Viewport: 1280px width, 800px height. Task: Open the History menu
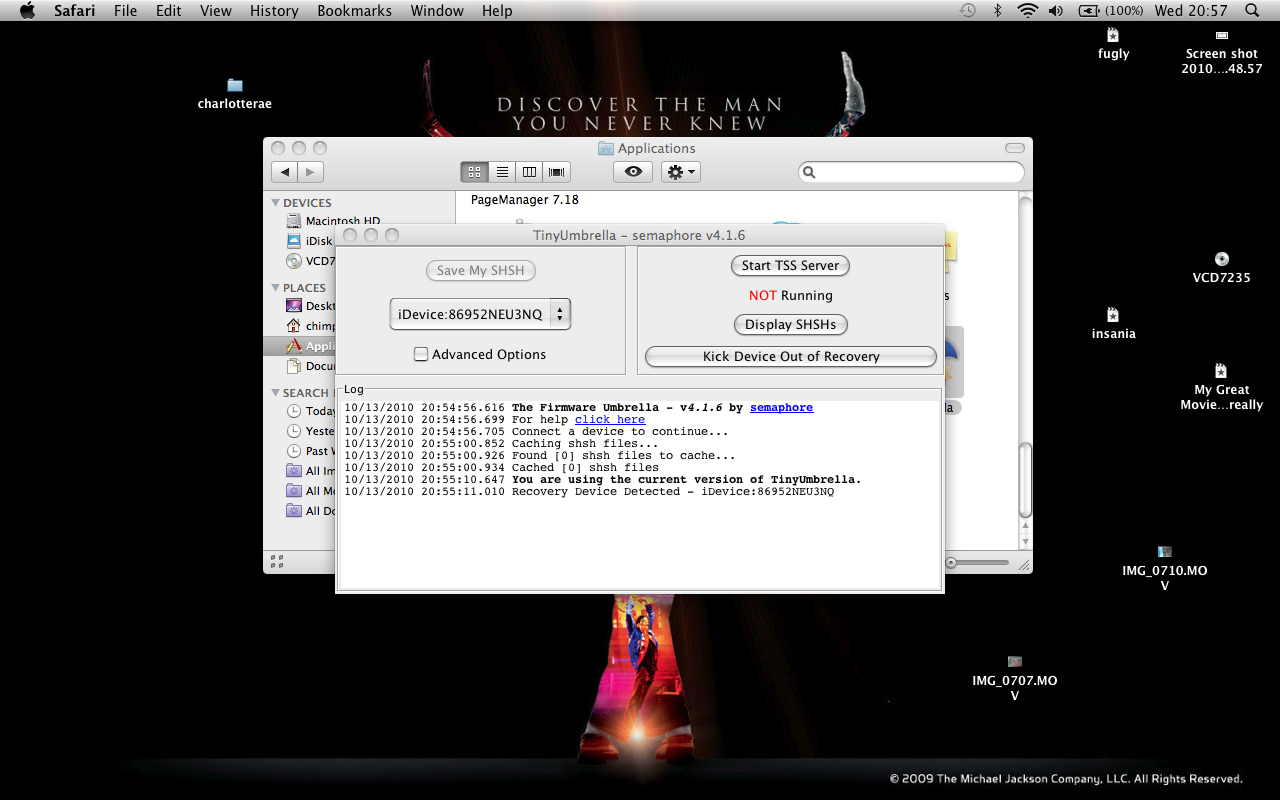click(274, 11)
